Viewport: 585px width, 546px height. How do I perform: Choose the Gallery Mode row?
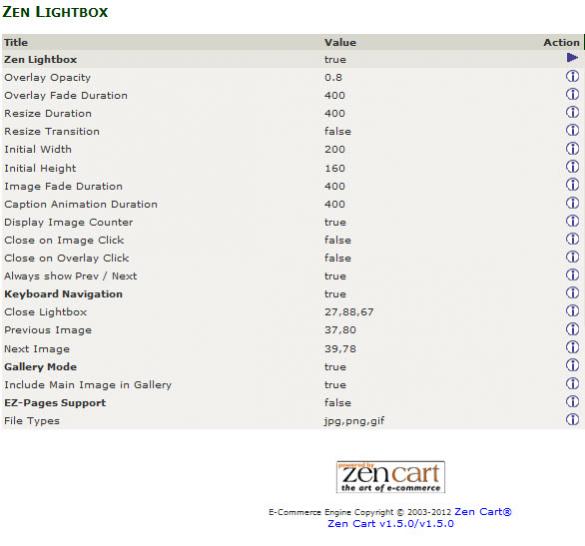[x=292, y=366]
